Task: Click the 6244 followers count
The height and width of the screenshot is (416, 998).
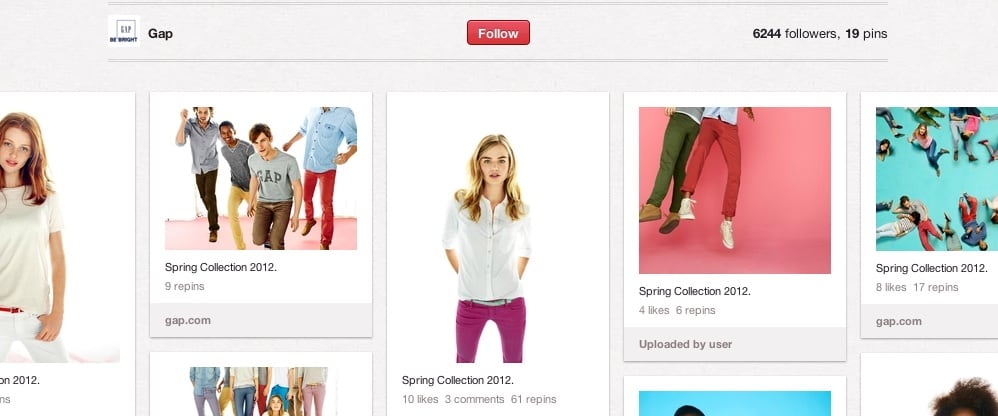Action: click(x=794, y=33)
